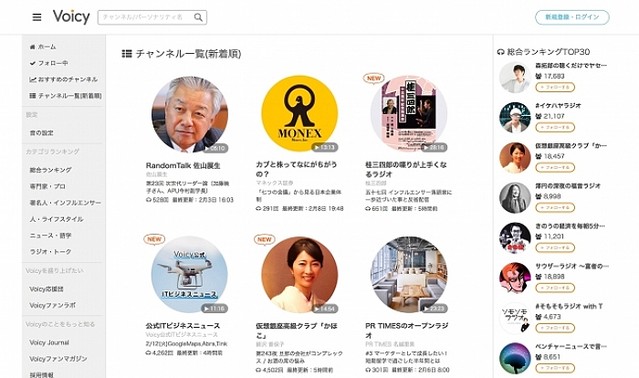Select 人・ライフスタイル category
The width and height of the screenshot is (639, 378).
pos(56,219)
